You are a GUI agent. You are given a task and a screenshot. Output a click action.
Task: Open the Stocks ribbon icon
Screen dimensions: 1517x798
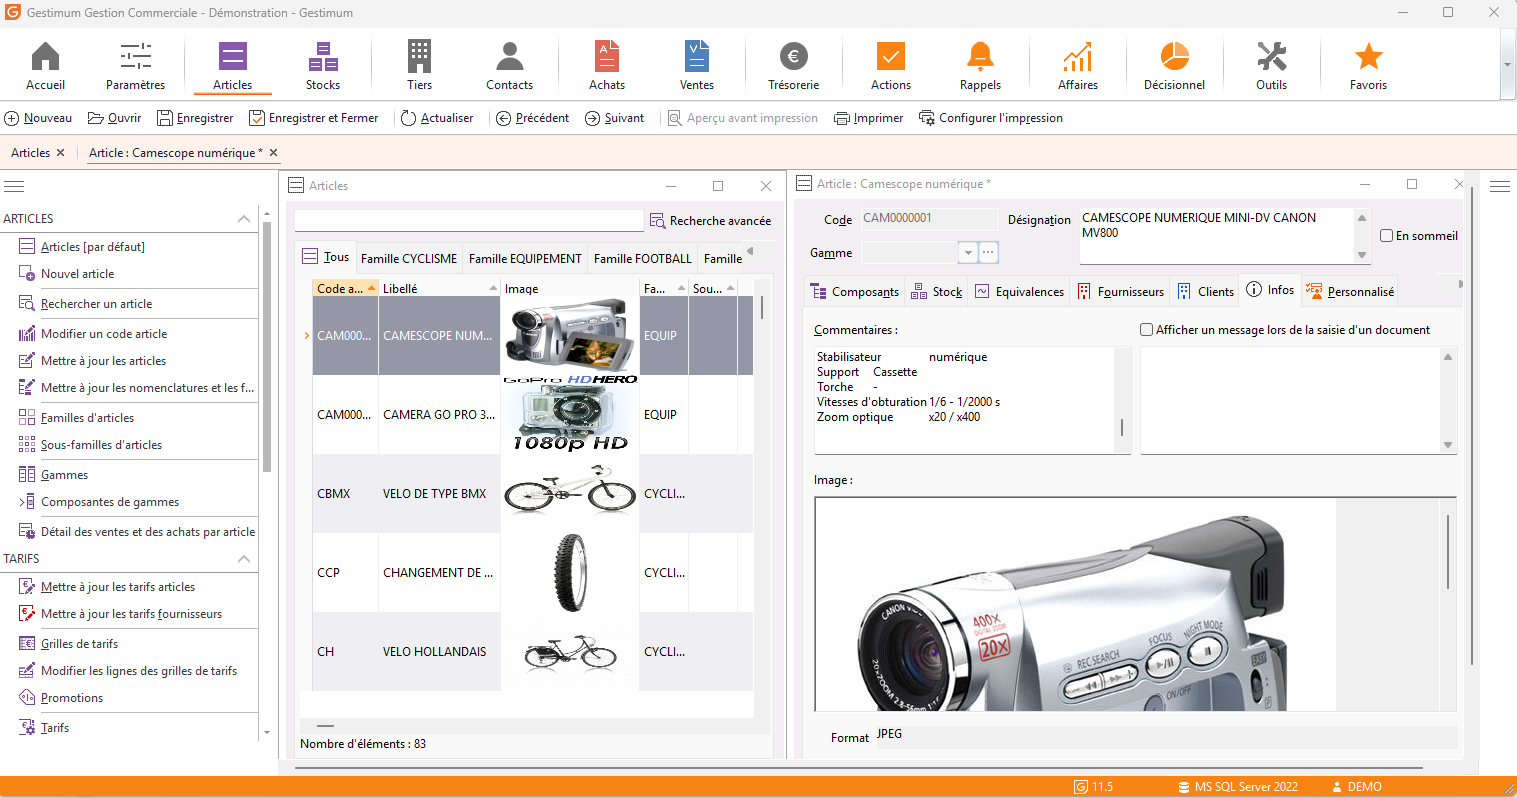click(322, 66)
